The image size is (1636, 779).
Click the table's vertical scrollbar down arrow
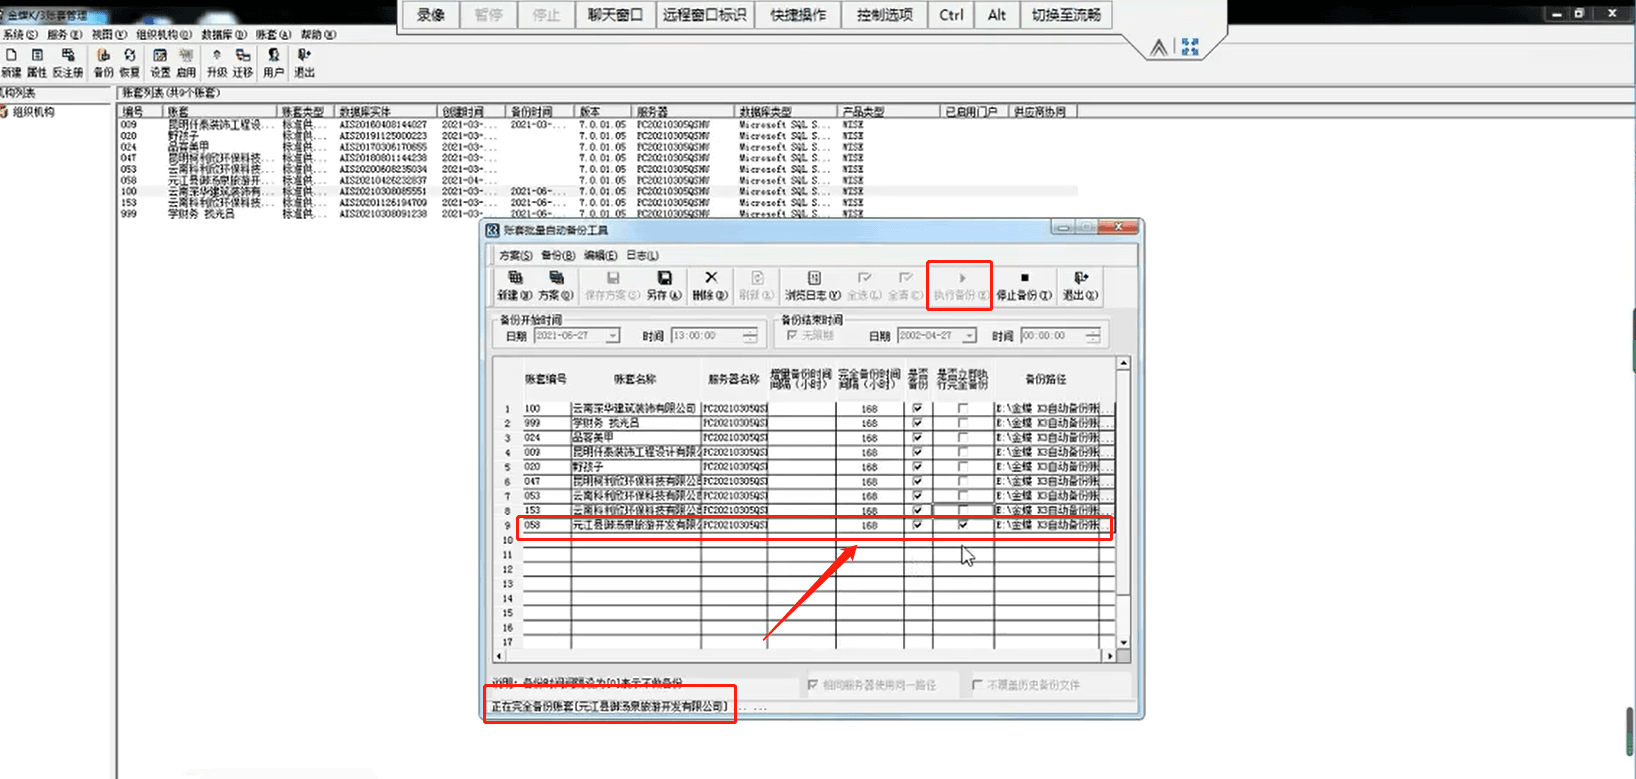coord(1123,642)
